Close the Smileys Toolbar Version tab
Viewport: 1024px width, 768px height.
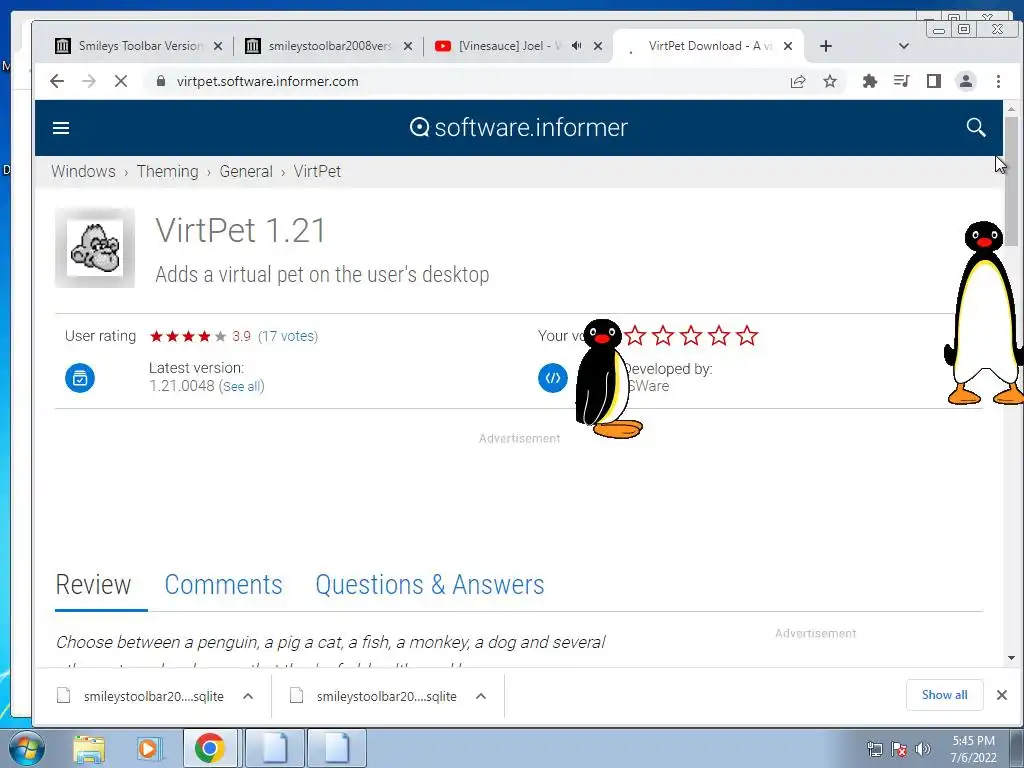click(x=218, y=46)
